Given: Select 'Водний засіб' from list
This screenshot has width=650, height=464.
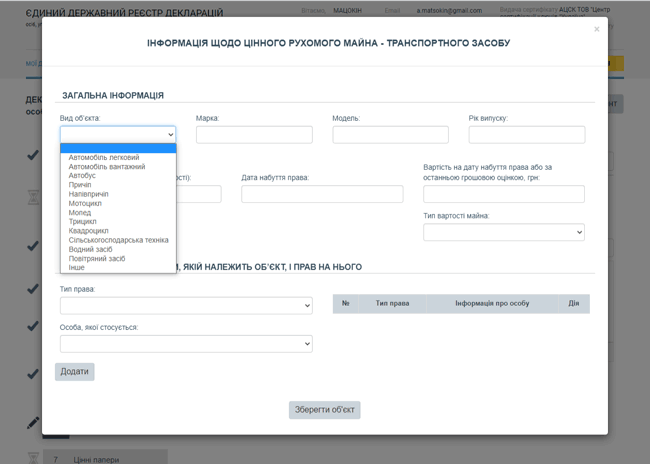Looking at the screenshot, I should [x=90, y=249].
